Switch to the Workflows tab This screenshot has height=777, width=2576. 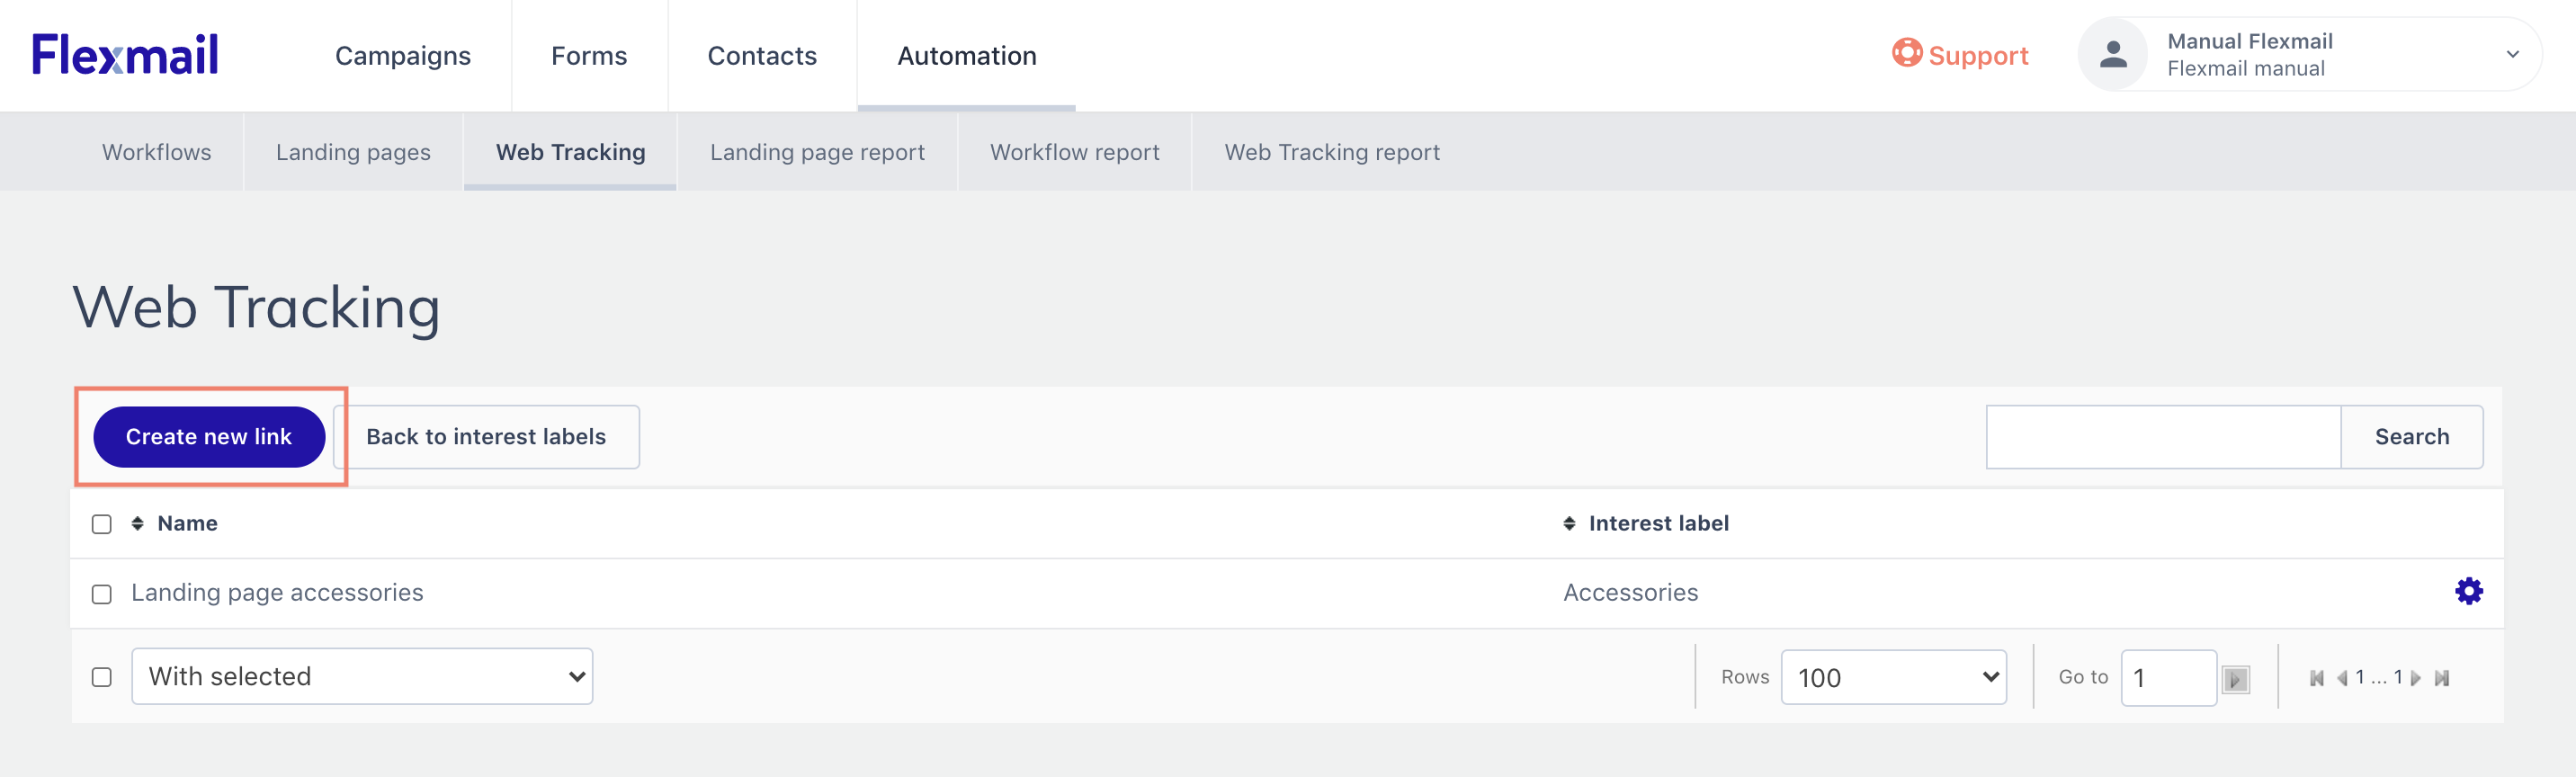(157, 152)
